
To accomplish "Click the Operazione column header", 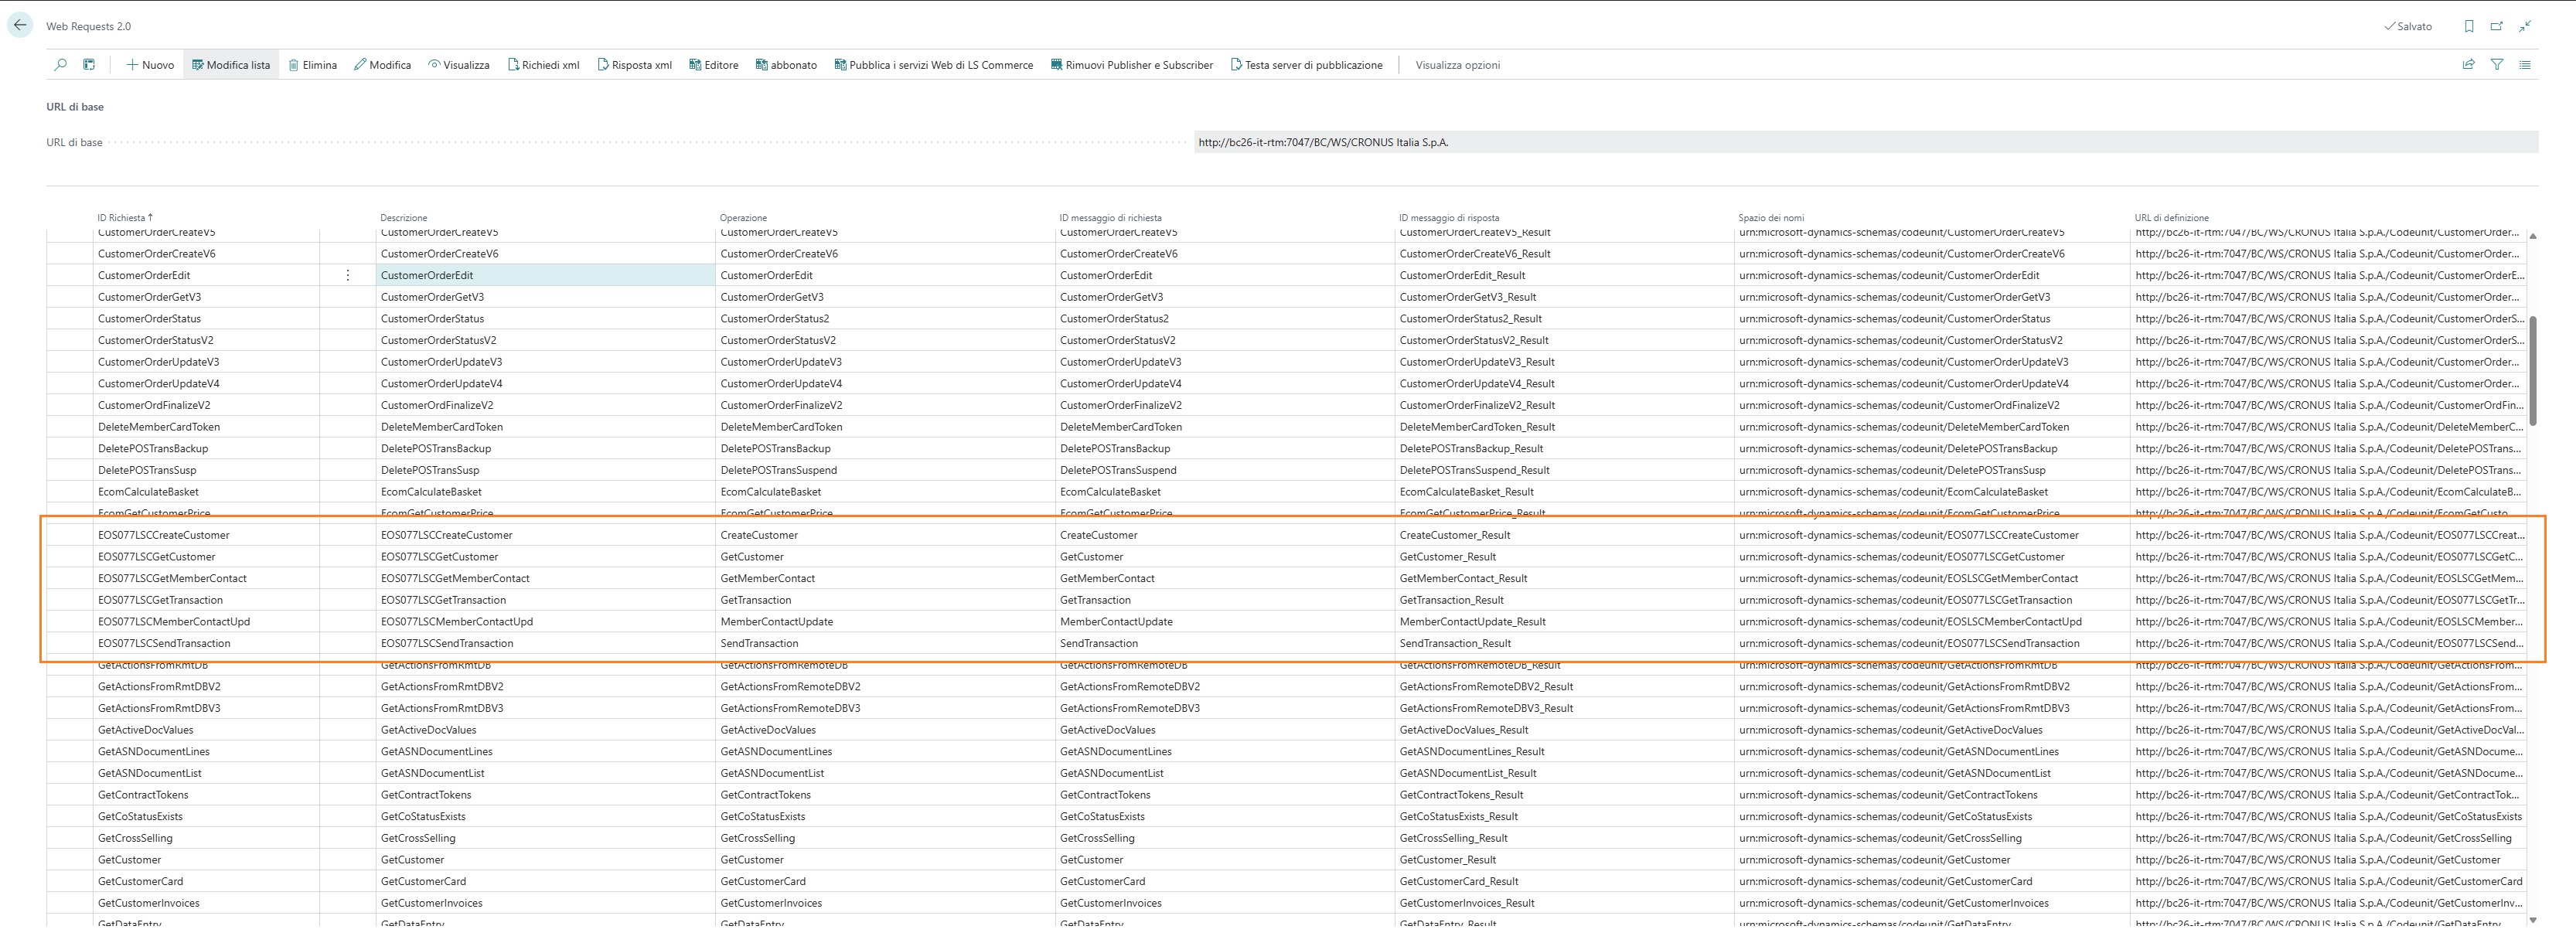I will tap(743, 217).
